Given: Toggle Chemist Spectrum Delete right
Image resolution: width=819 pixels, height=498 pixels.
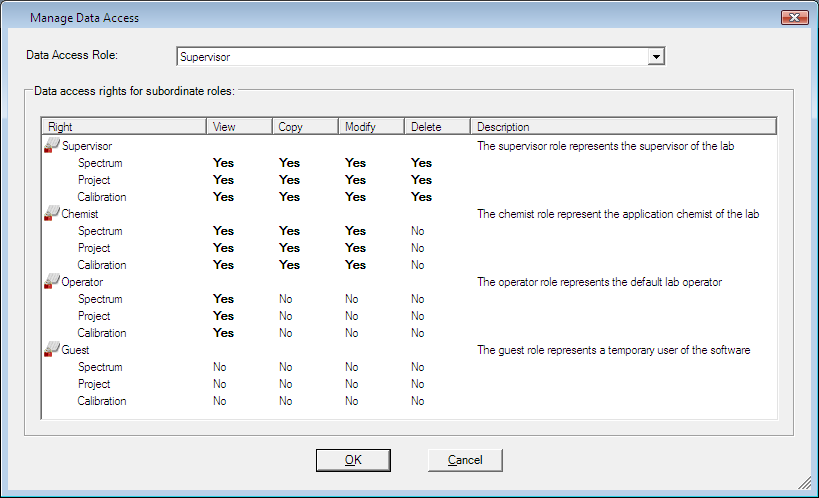Looking at the screenshot, I should (417, 231).
